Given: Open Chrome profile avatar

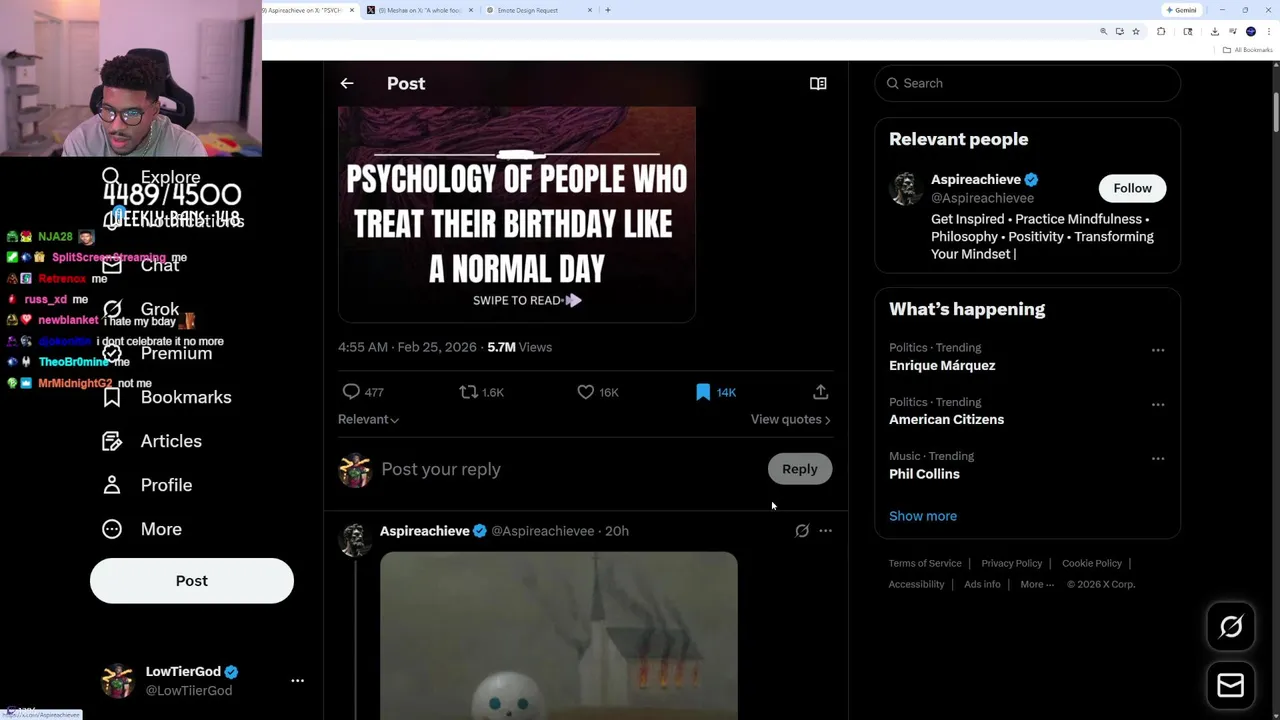Looking at the screenshot, I should click(x=1251, y=32).
